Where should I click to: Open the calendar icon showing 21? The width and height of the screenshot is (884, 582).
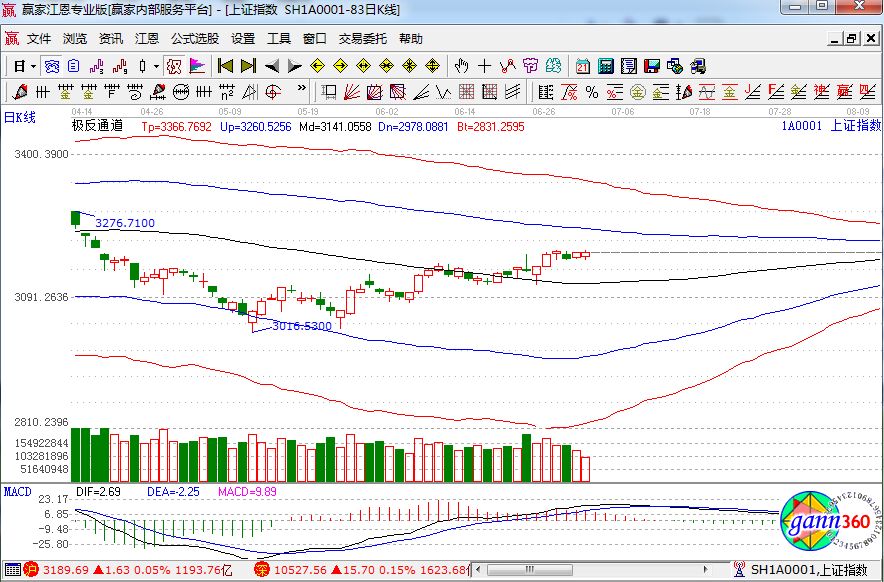[582, 66]
